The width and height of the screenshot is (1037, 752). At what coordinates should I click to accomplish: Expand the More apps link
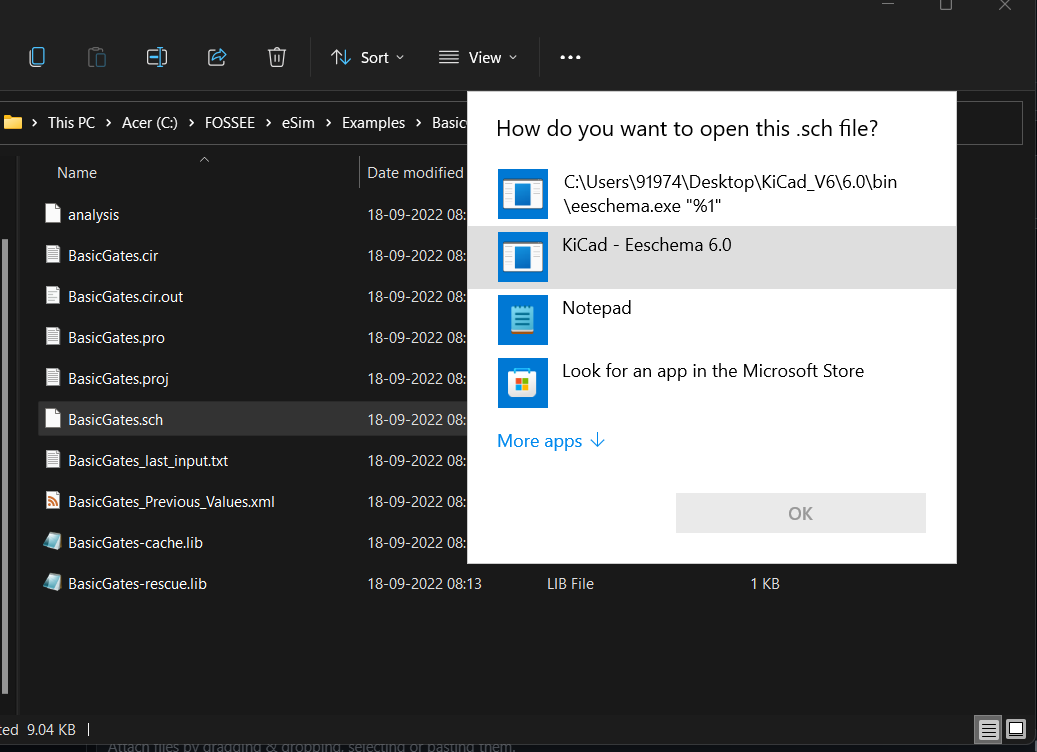[551, 441]
